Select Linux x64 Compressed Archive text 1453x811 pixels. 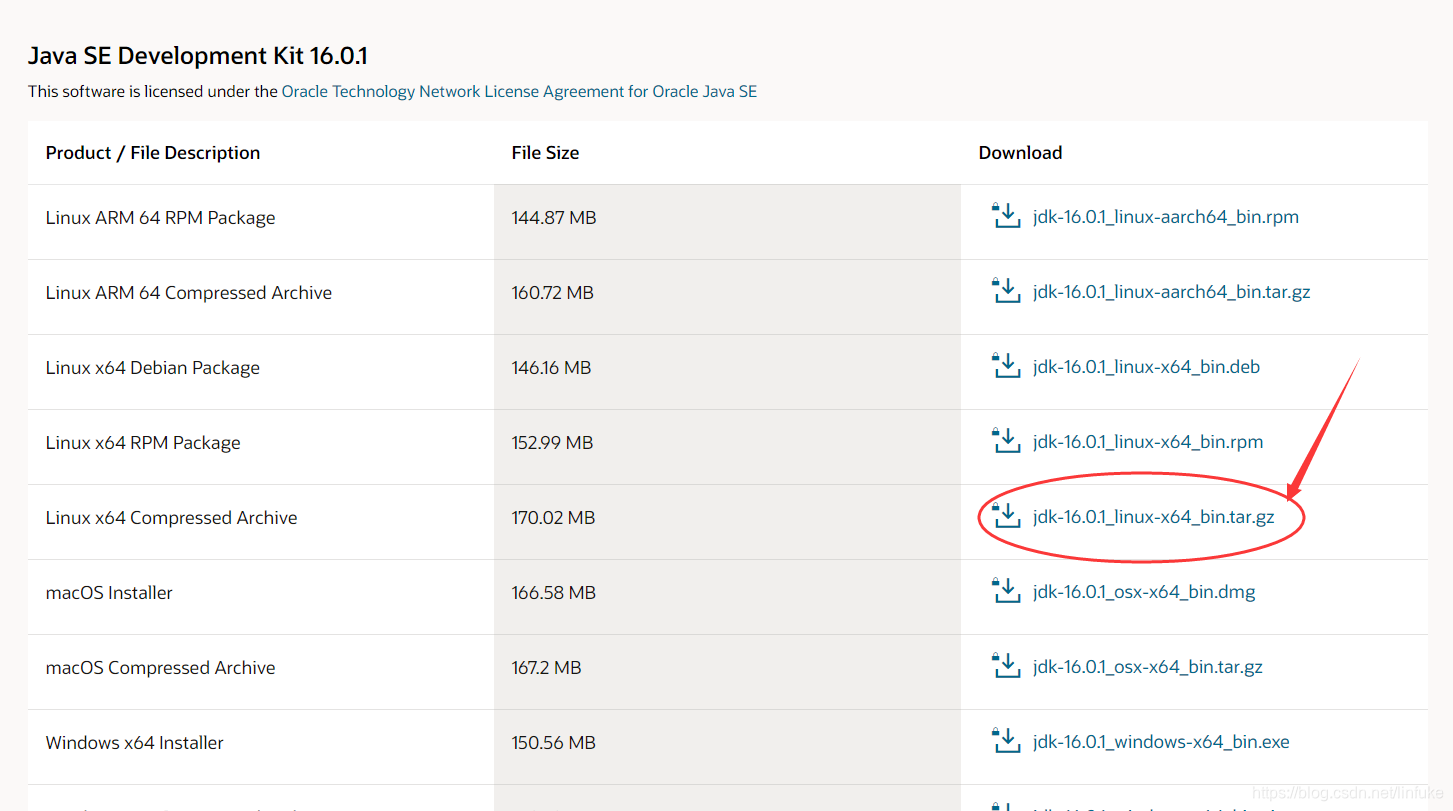171,518
